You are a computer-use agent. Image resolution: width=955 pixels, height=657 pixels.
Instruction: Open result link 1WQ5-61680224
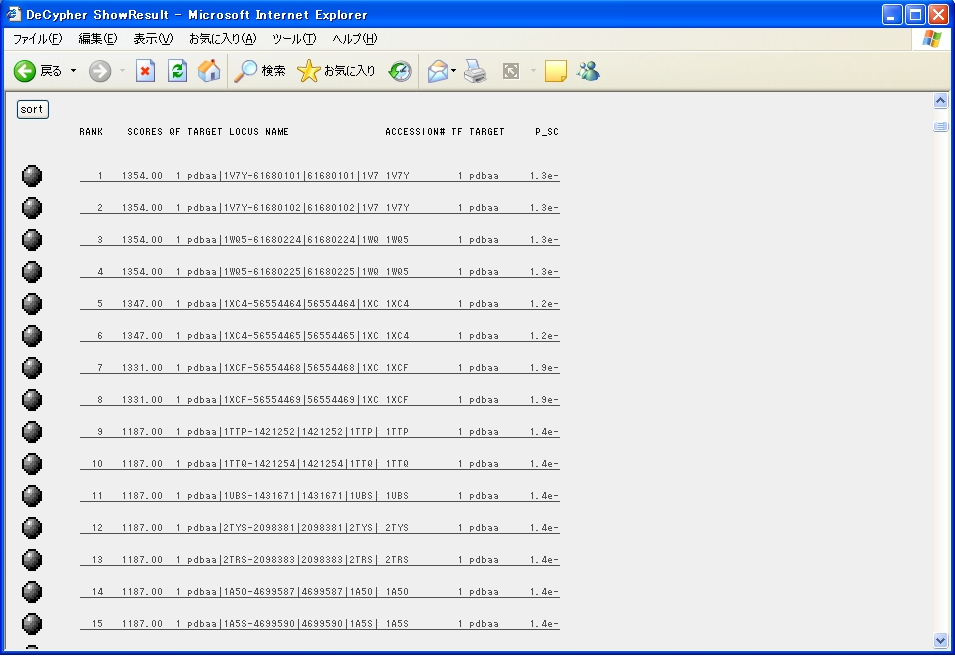click(319, 240)
